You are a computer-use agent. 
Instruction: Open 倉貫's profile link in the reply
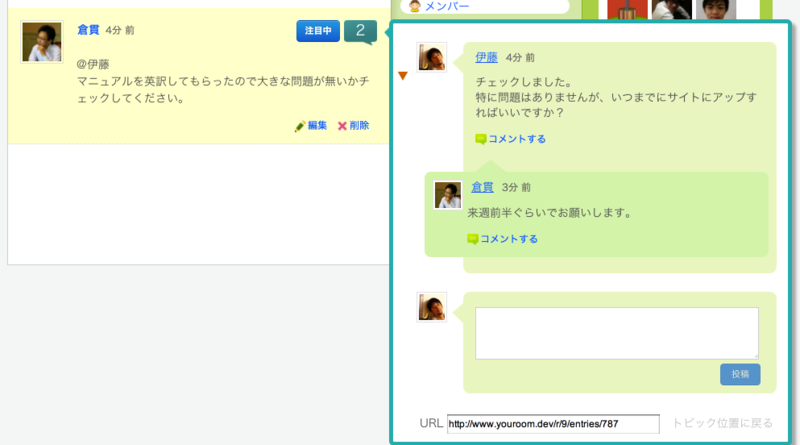[482, 187]
